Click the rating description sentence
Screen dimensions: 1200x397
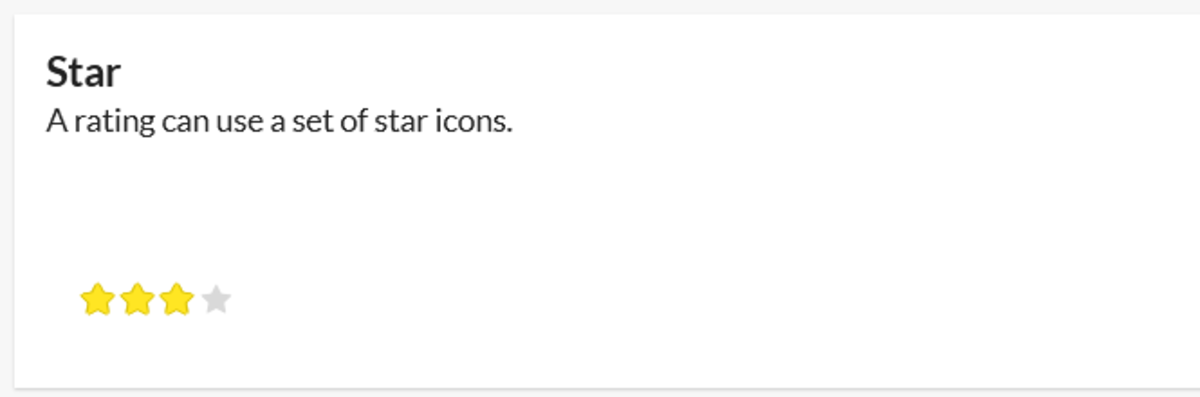(x=279, y=123)
